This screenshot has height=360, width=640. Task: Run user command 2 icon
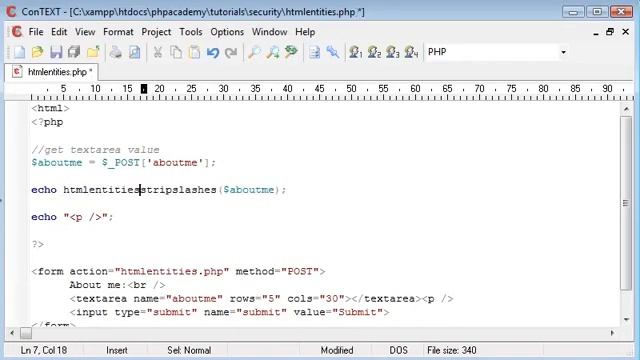[374, 52]
